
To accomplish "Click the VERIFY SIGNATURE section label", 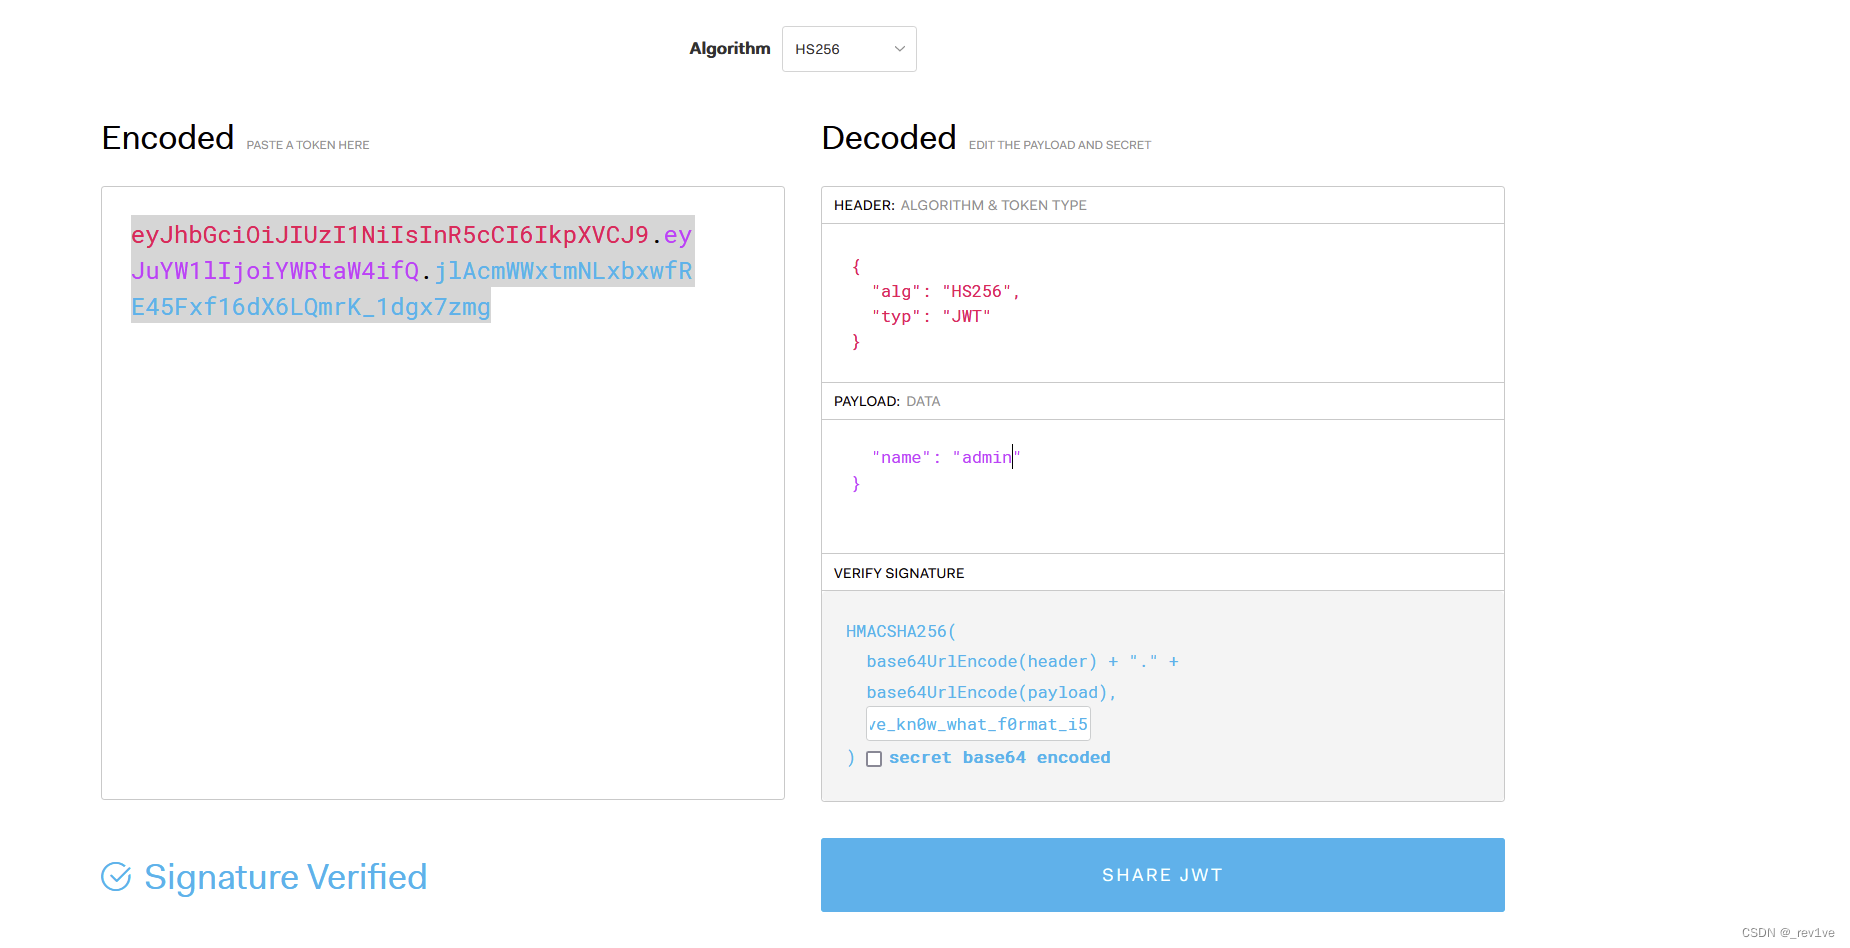I will [x=899, y=573].
